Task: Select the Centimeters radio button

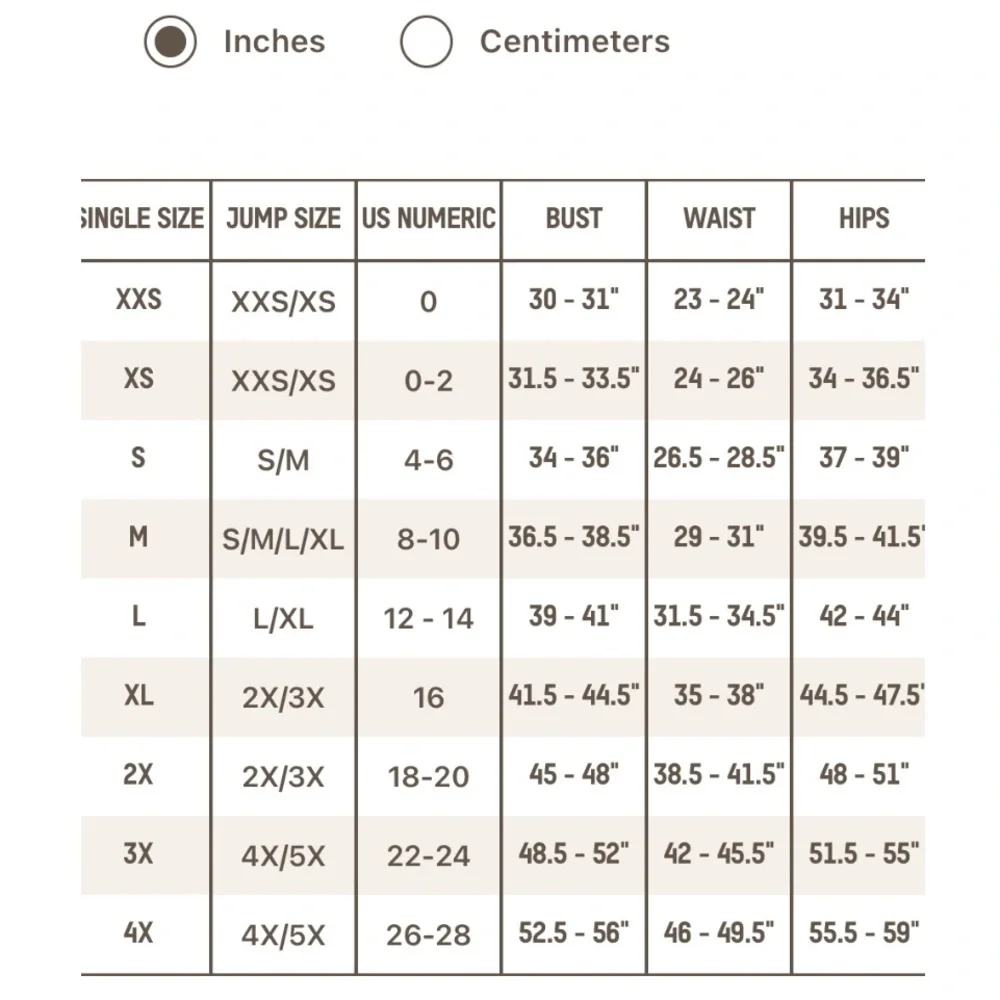Action: [x=426, y=41]
